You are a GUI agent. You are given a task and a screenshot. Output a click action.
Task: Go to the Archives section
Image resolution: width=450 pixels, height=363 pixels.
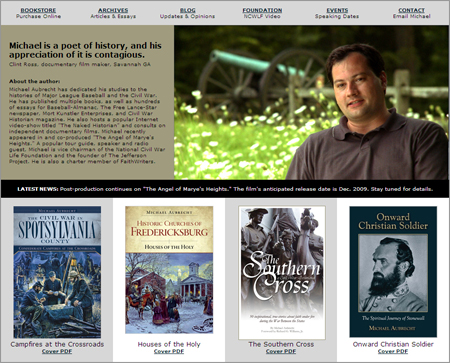coord(113,10)
